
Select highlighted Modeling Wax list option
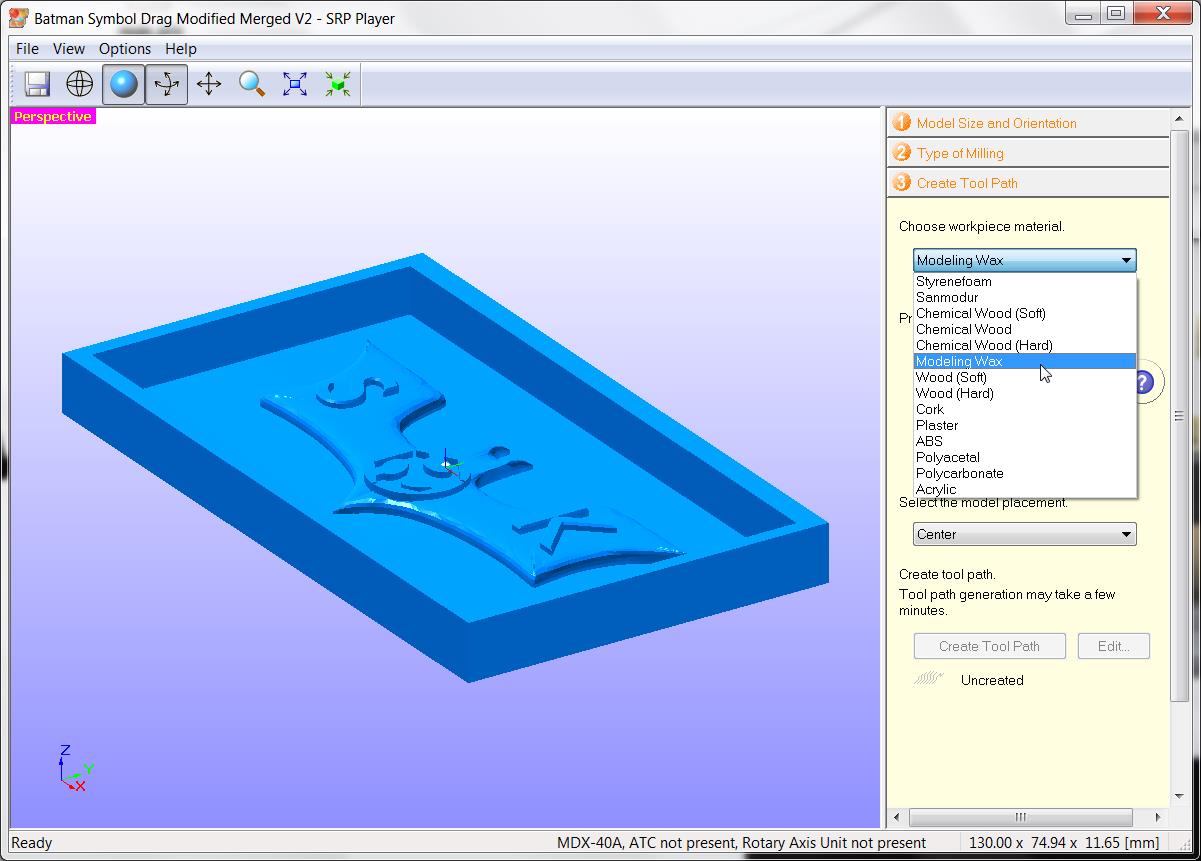[x=1025, y=361]
